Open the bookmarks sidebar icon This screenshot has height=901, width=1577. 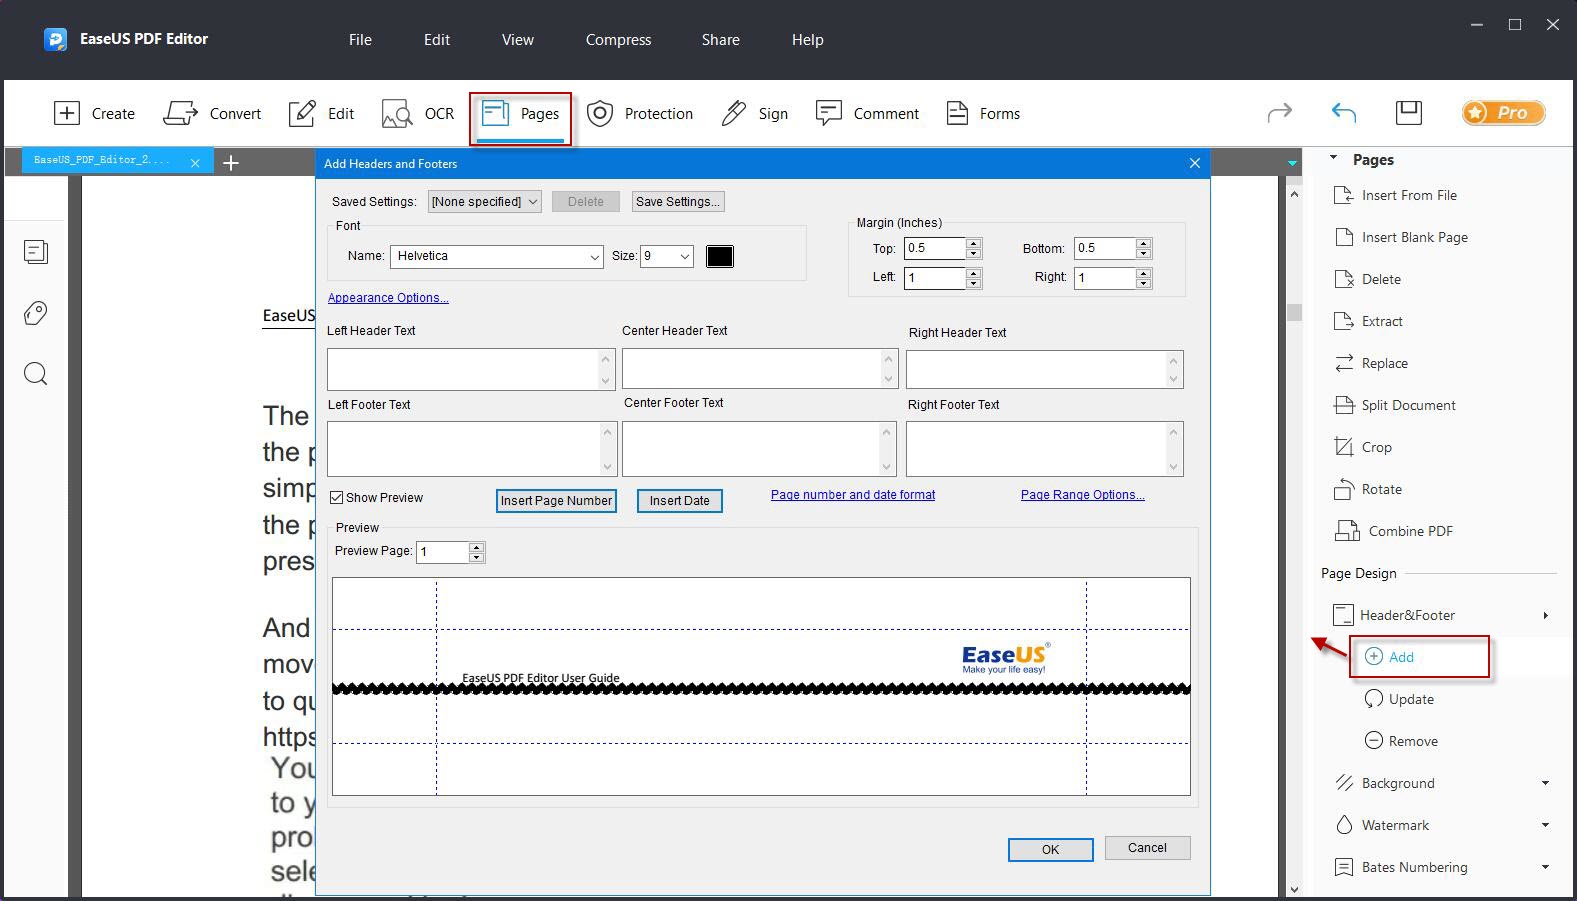click(x=36, y=313)
